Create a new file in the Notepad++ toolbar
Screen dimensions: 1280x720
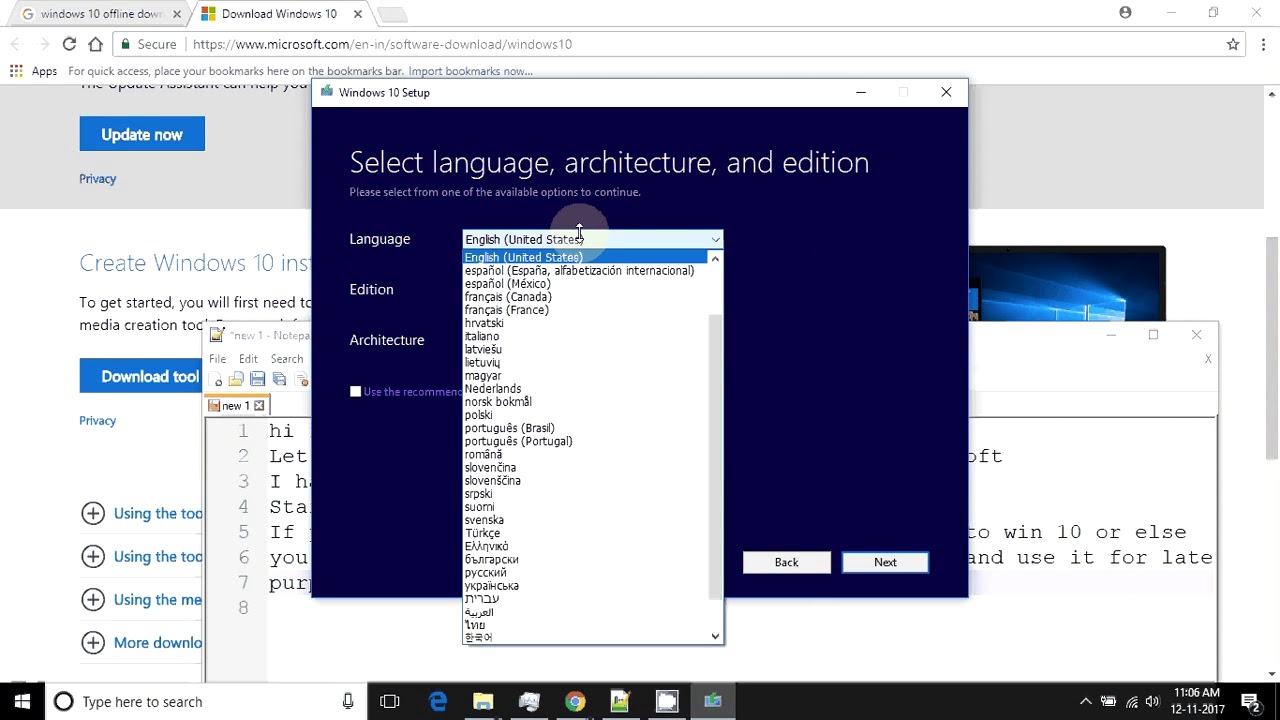point(217,380)
